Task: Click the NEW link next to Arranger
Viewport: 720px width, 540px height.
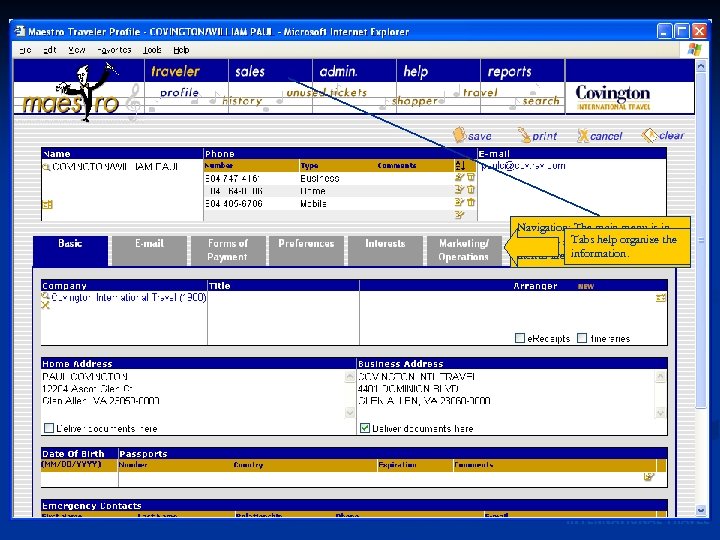Action: 585,286
